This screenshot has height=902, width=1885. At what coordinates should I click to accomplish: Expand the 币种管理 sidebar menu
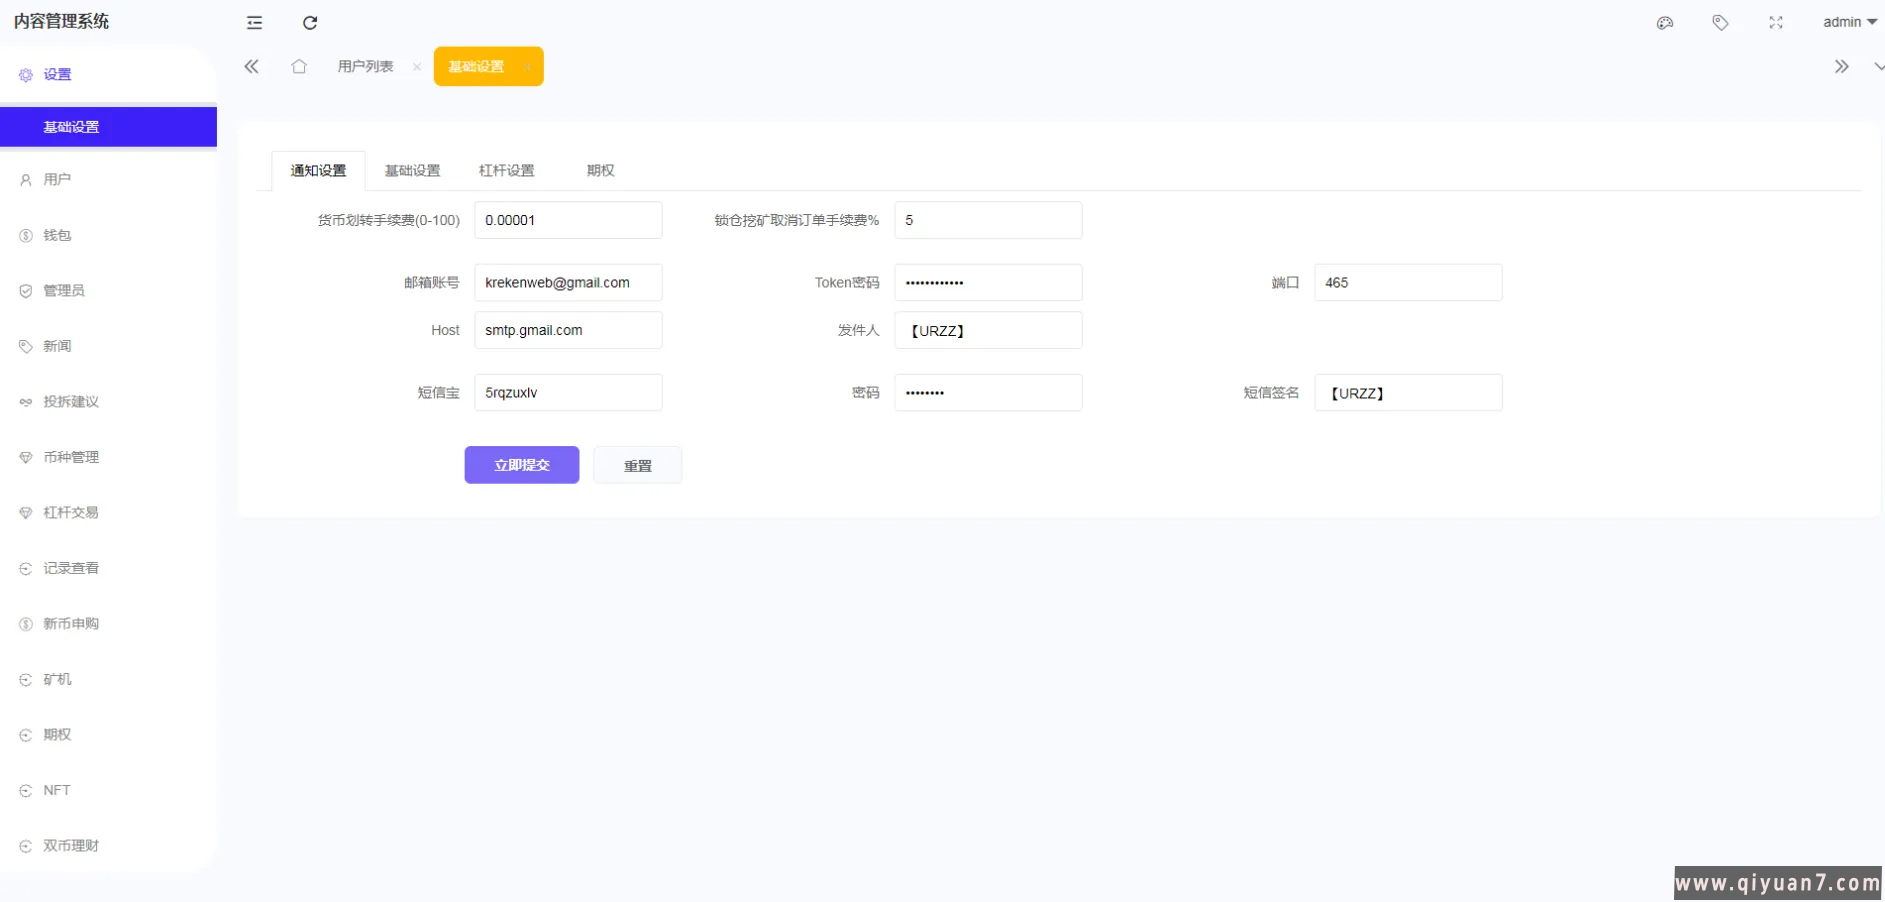click(x=71, y=458)
